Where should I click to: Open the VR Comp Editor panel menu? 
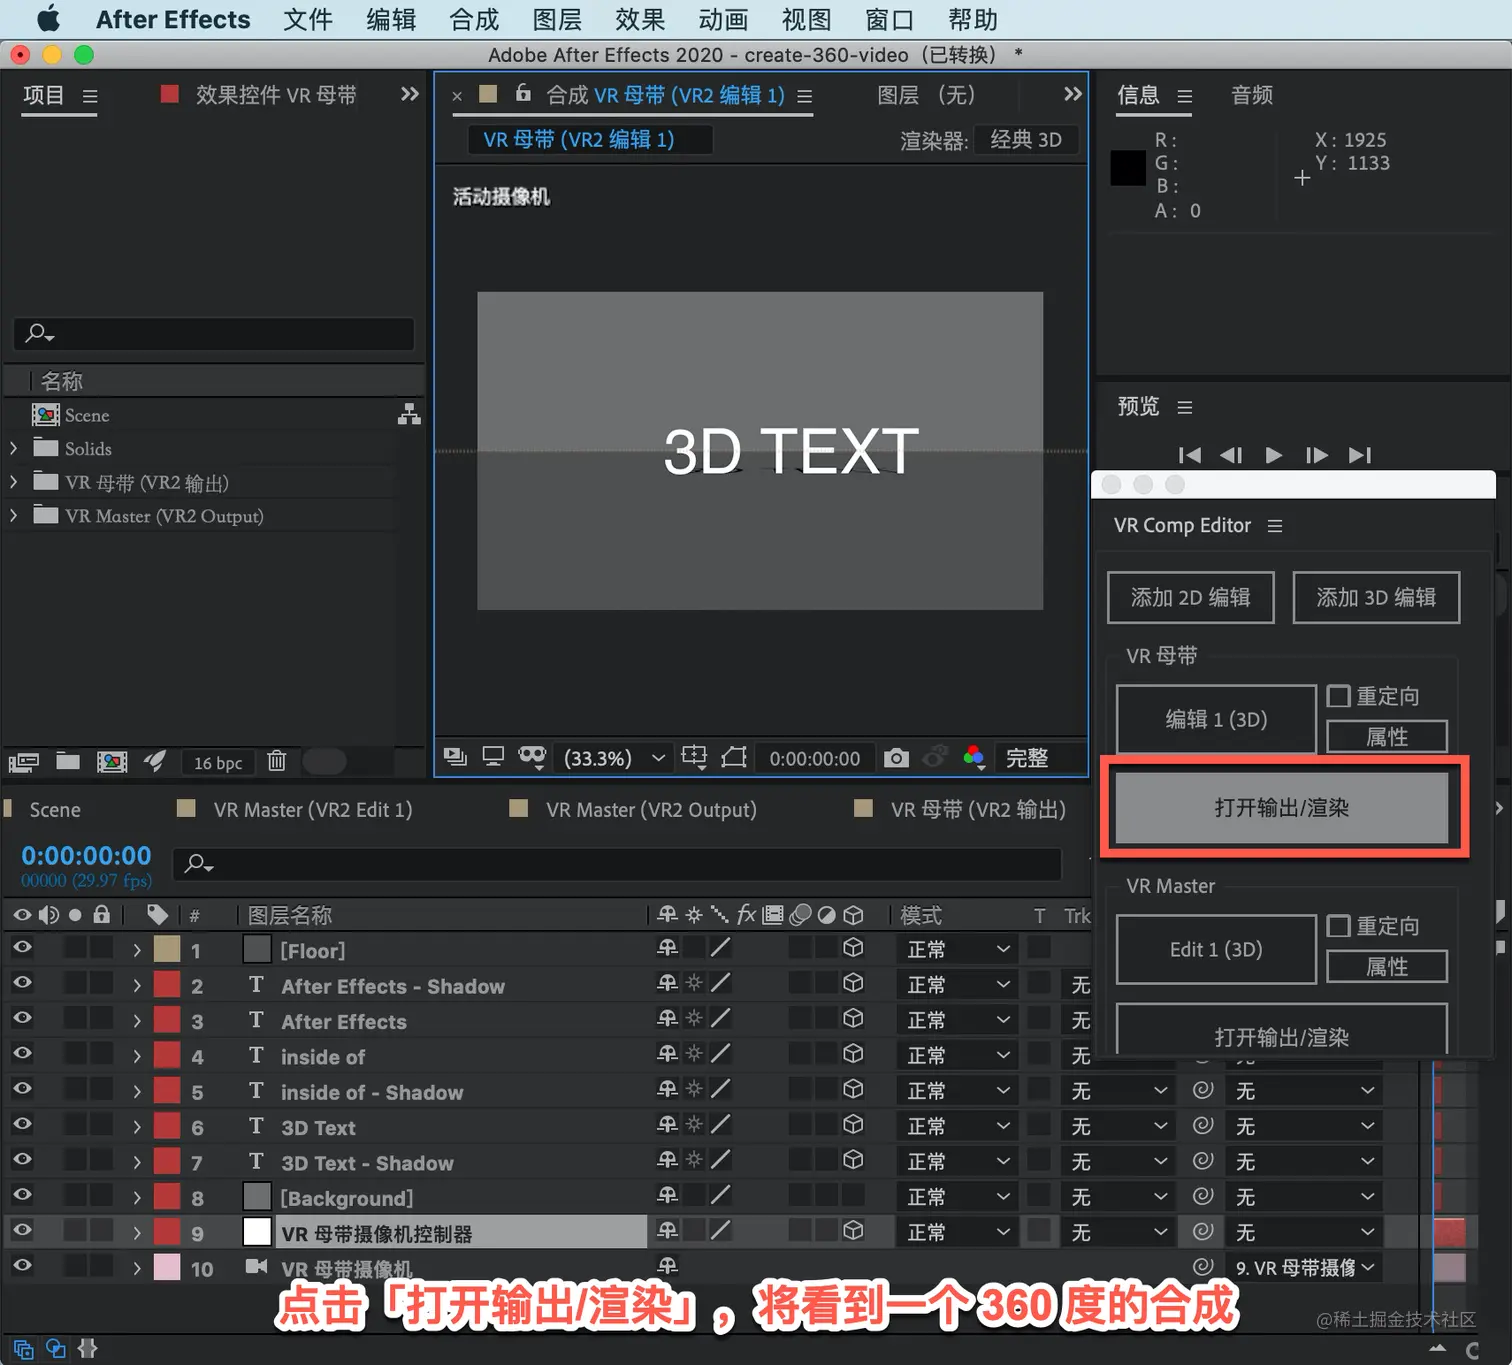pyautogui.click(x=1275, y=526)
